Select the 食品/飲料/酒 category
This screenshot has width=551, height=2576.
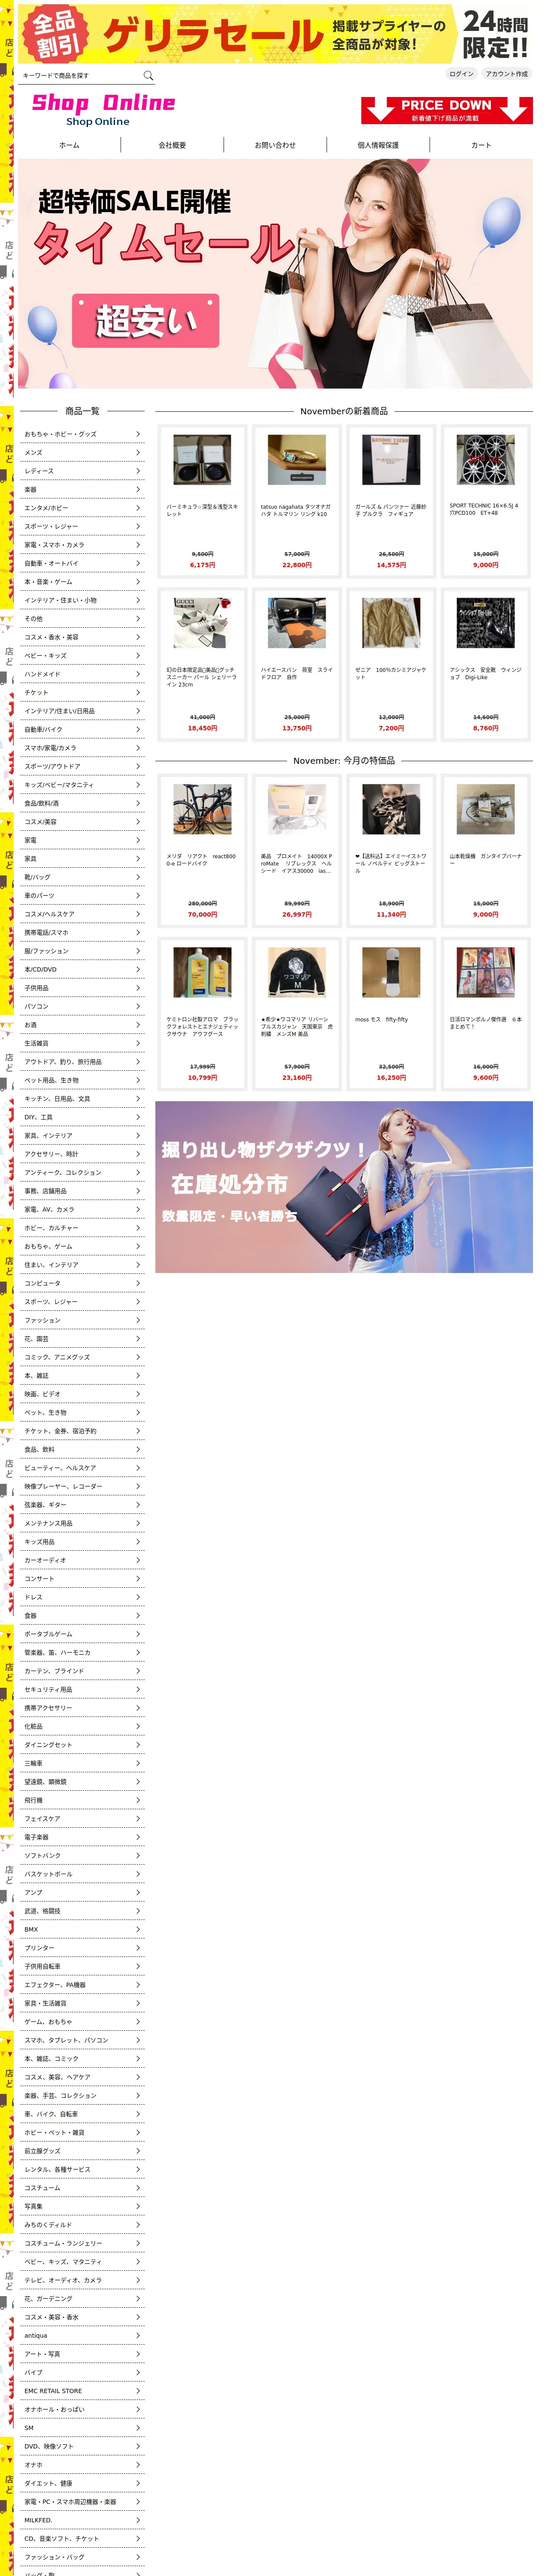(x=82, y=803)
